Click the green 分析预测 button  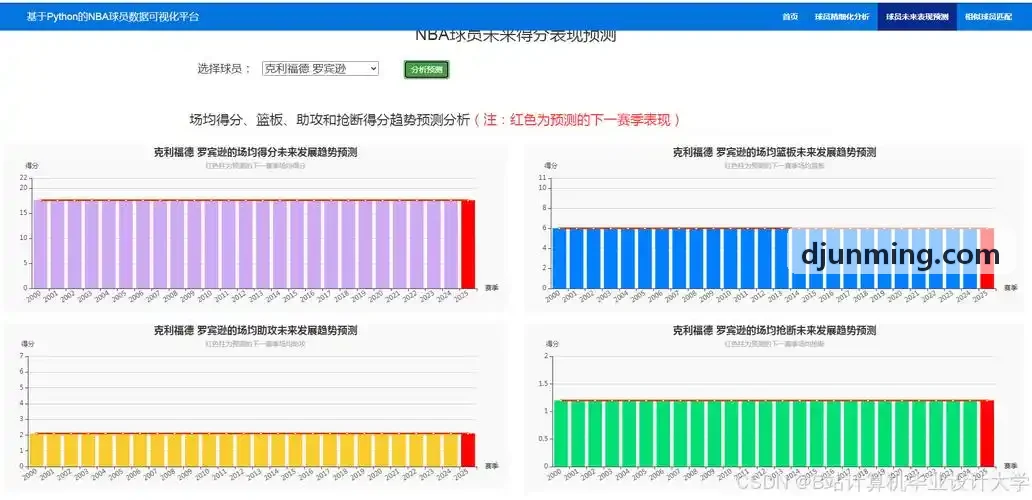click(x=426, y=69)
